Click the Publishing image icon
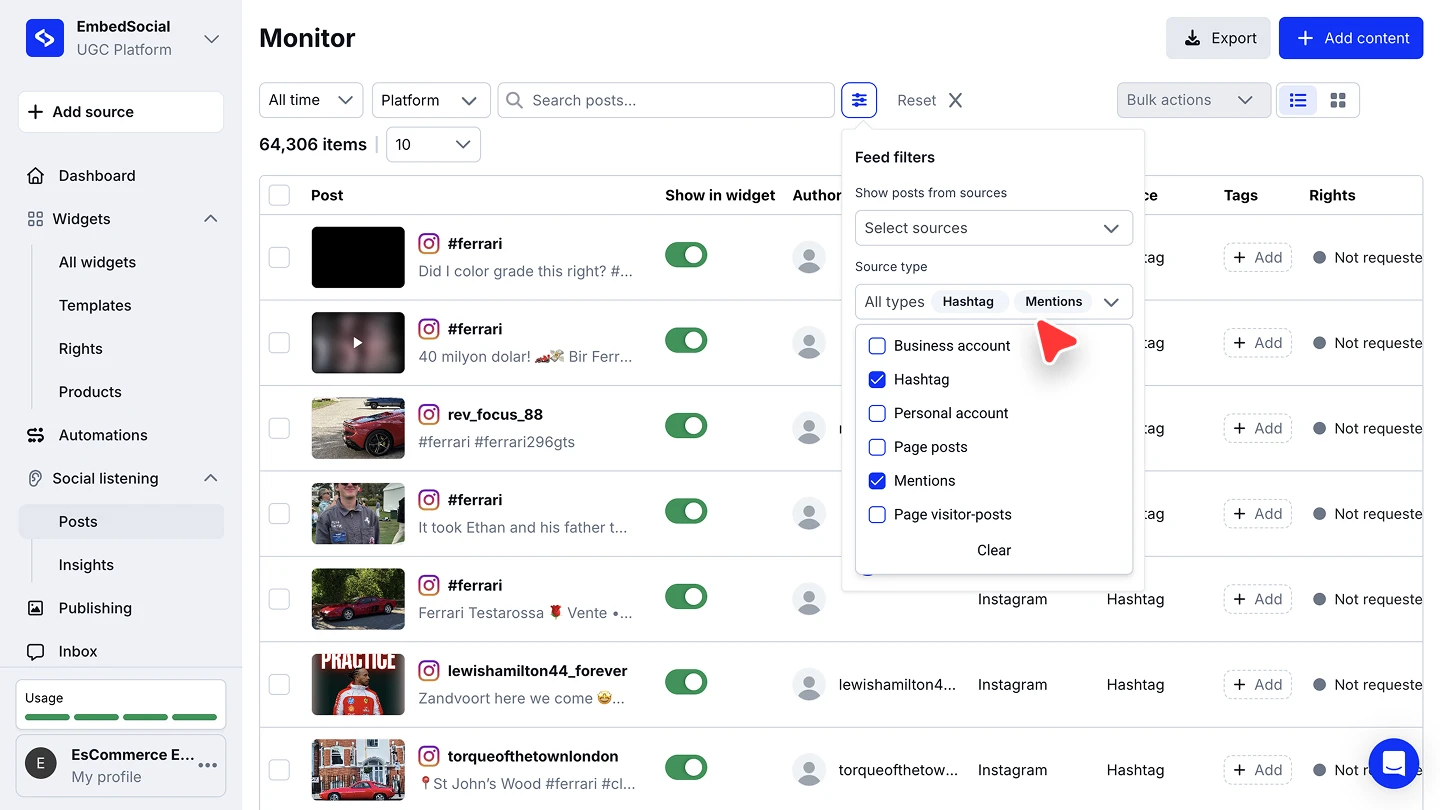This screenshot has width=1440, height=810. click(36, 608)
